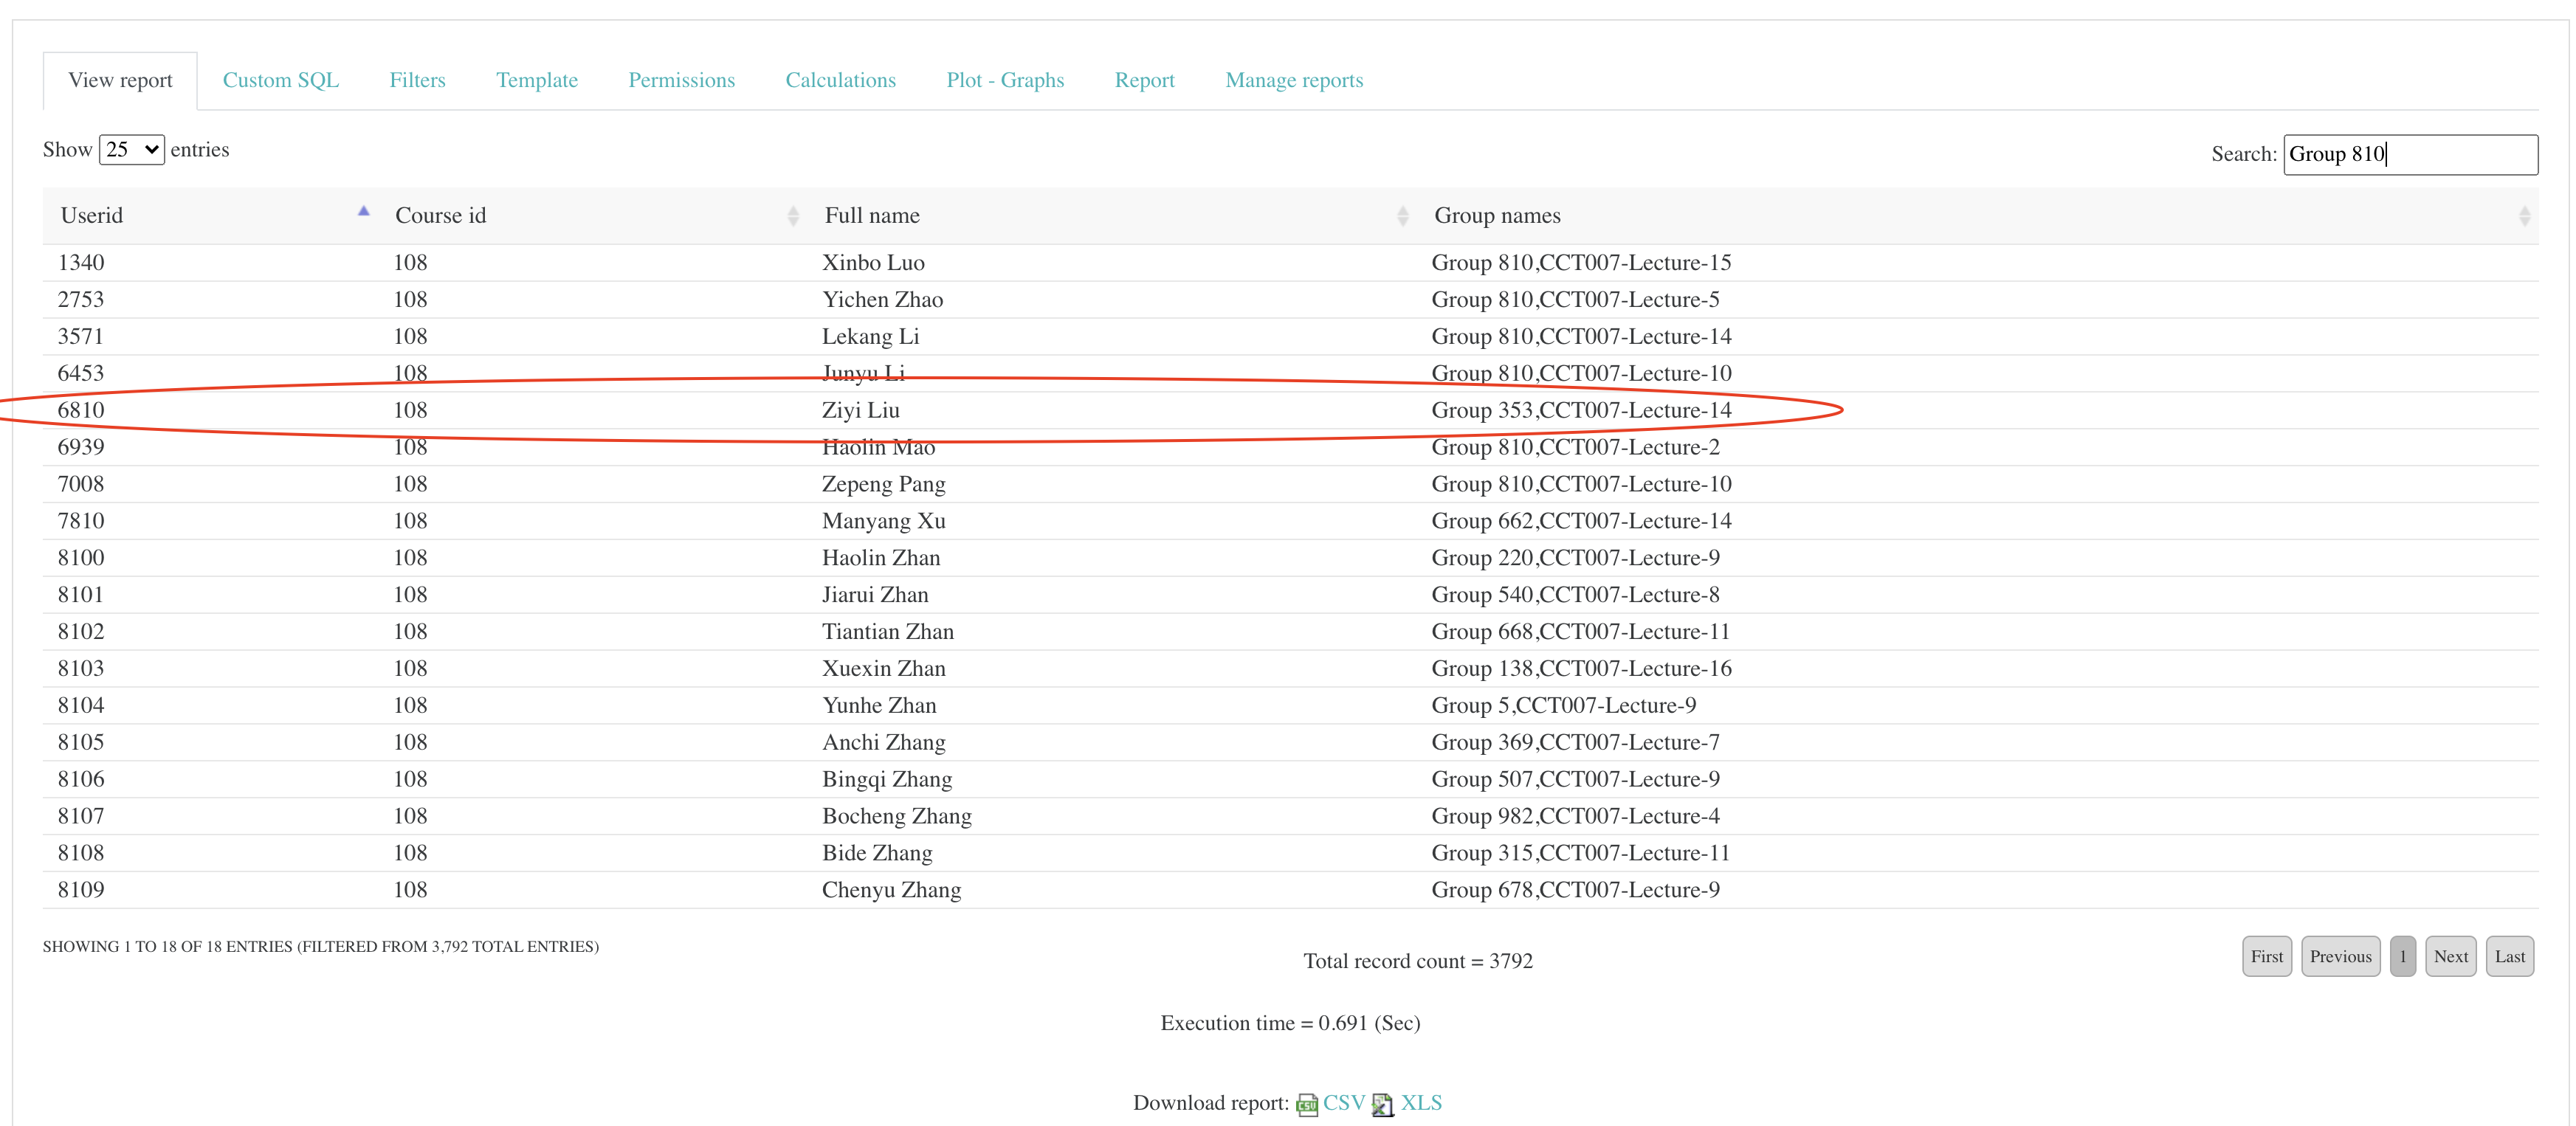Click the Group names column header
Image resolution: width=2576 pixels, height=1126 pixels.
[1977, 215]
